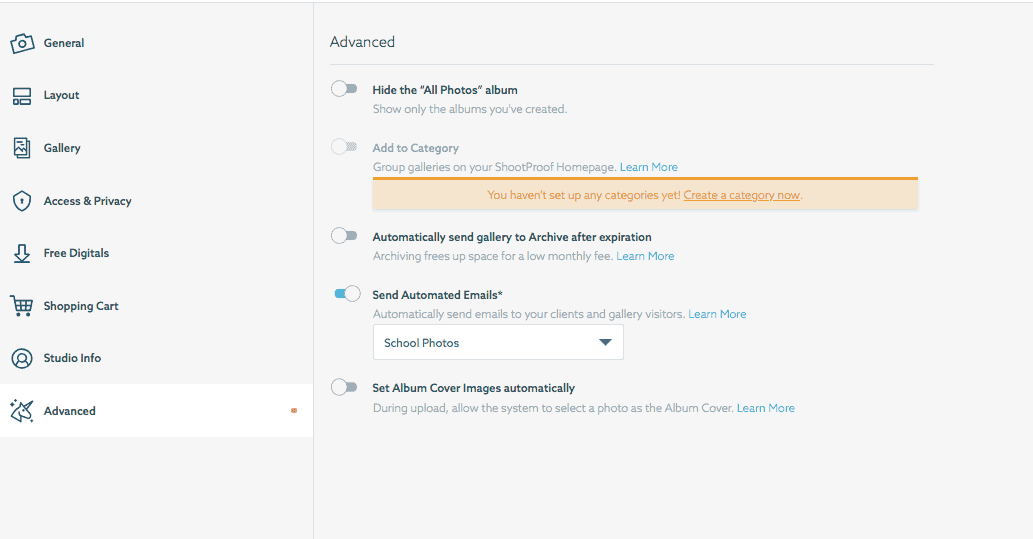Select the Advanced section label

pos(70,411)
